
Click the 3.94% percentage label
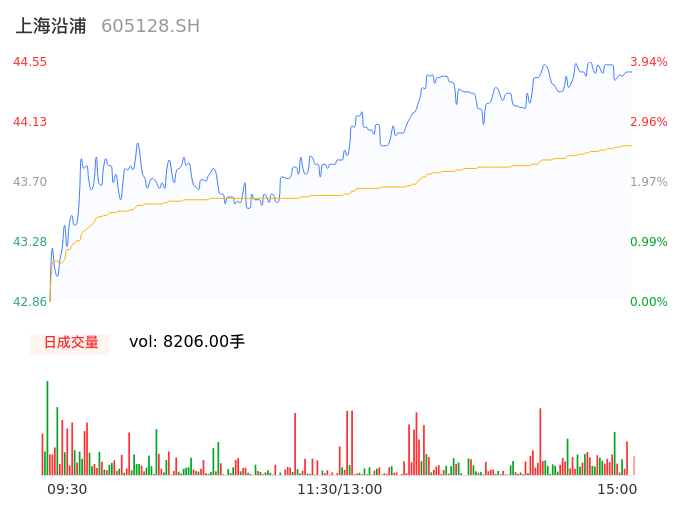pos(648,62)
